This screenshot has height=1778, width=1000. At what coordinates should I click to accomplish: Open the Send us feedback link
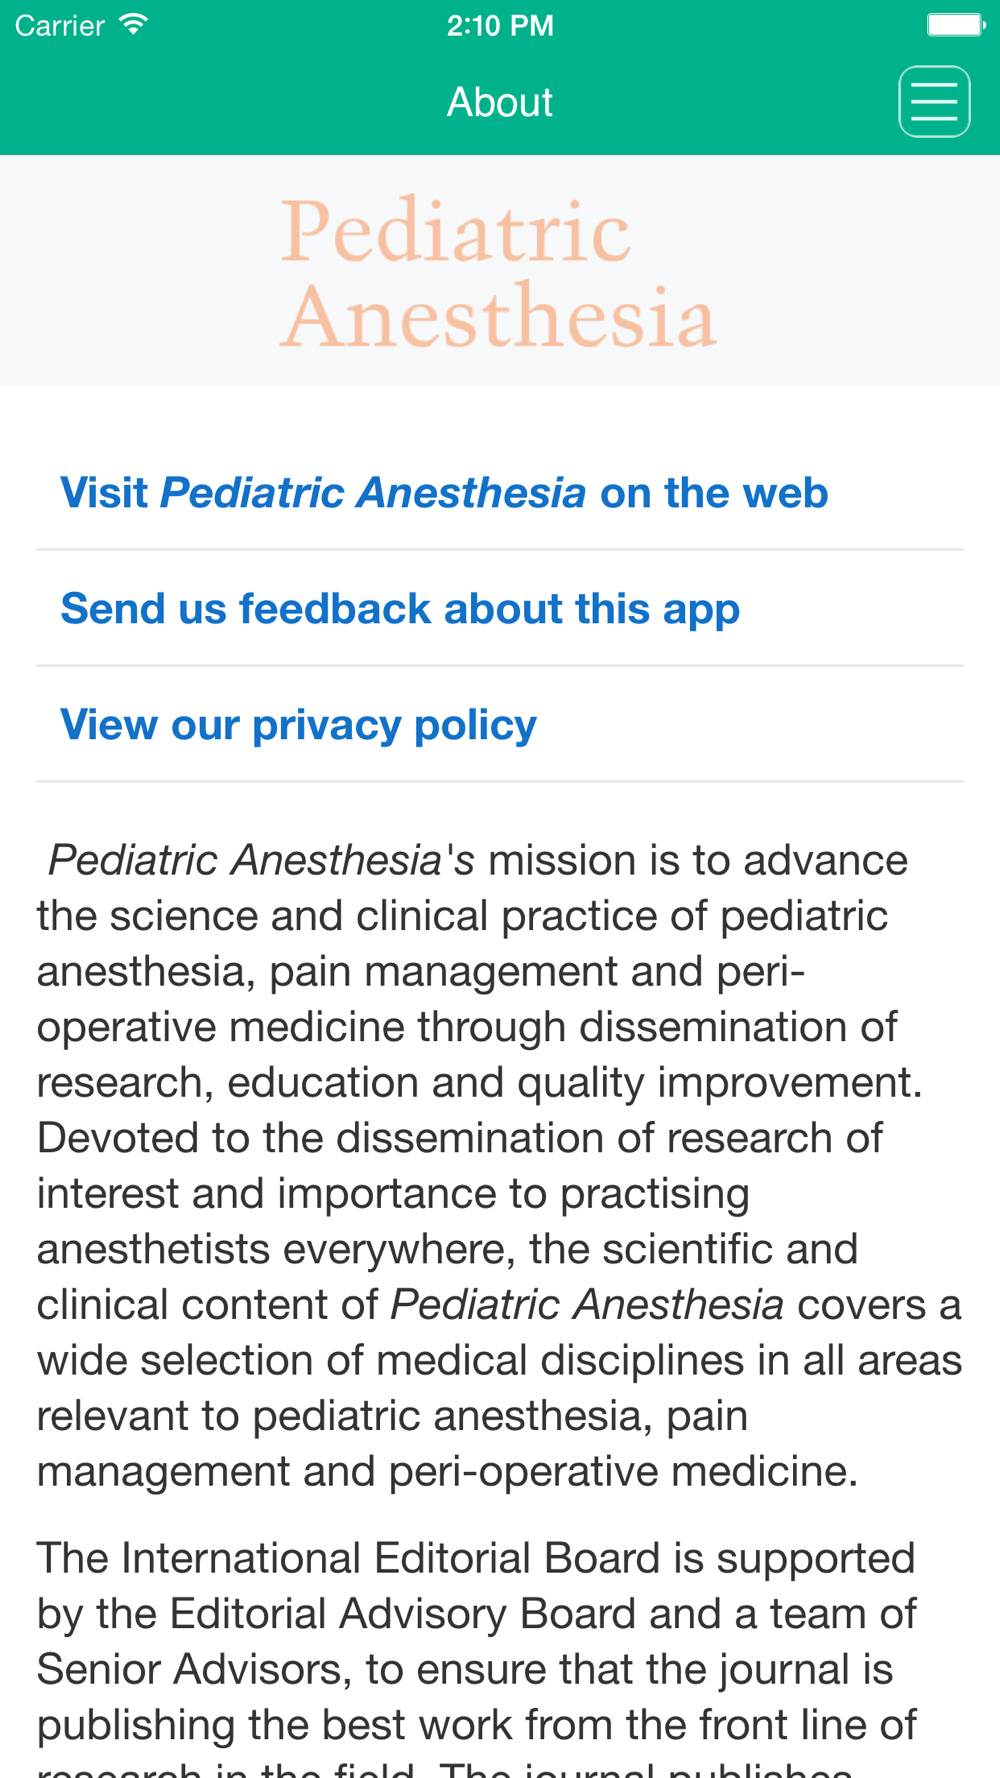(400, 609)
